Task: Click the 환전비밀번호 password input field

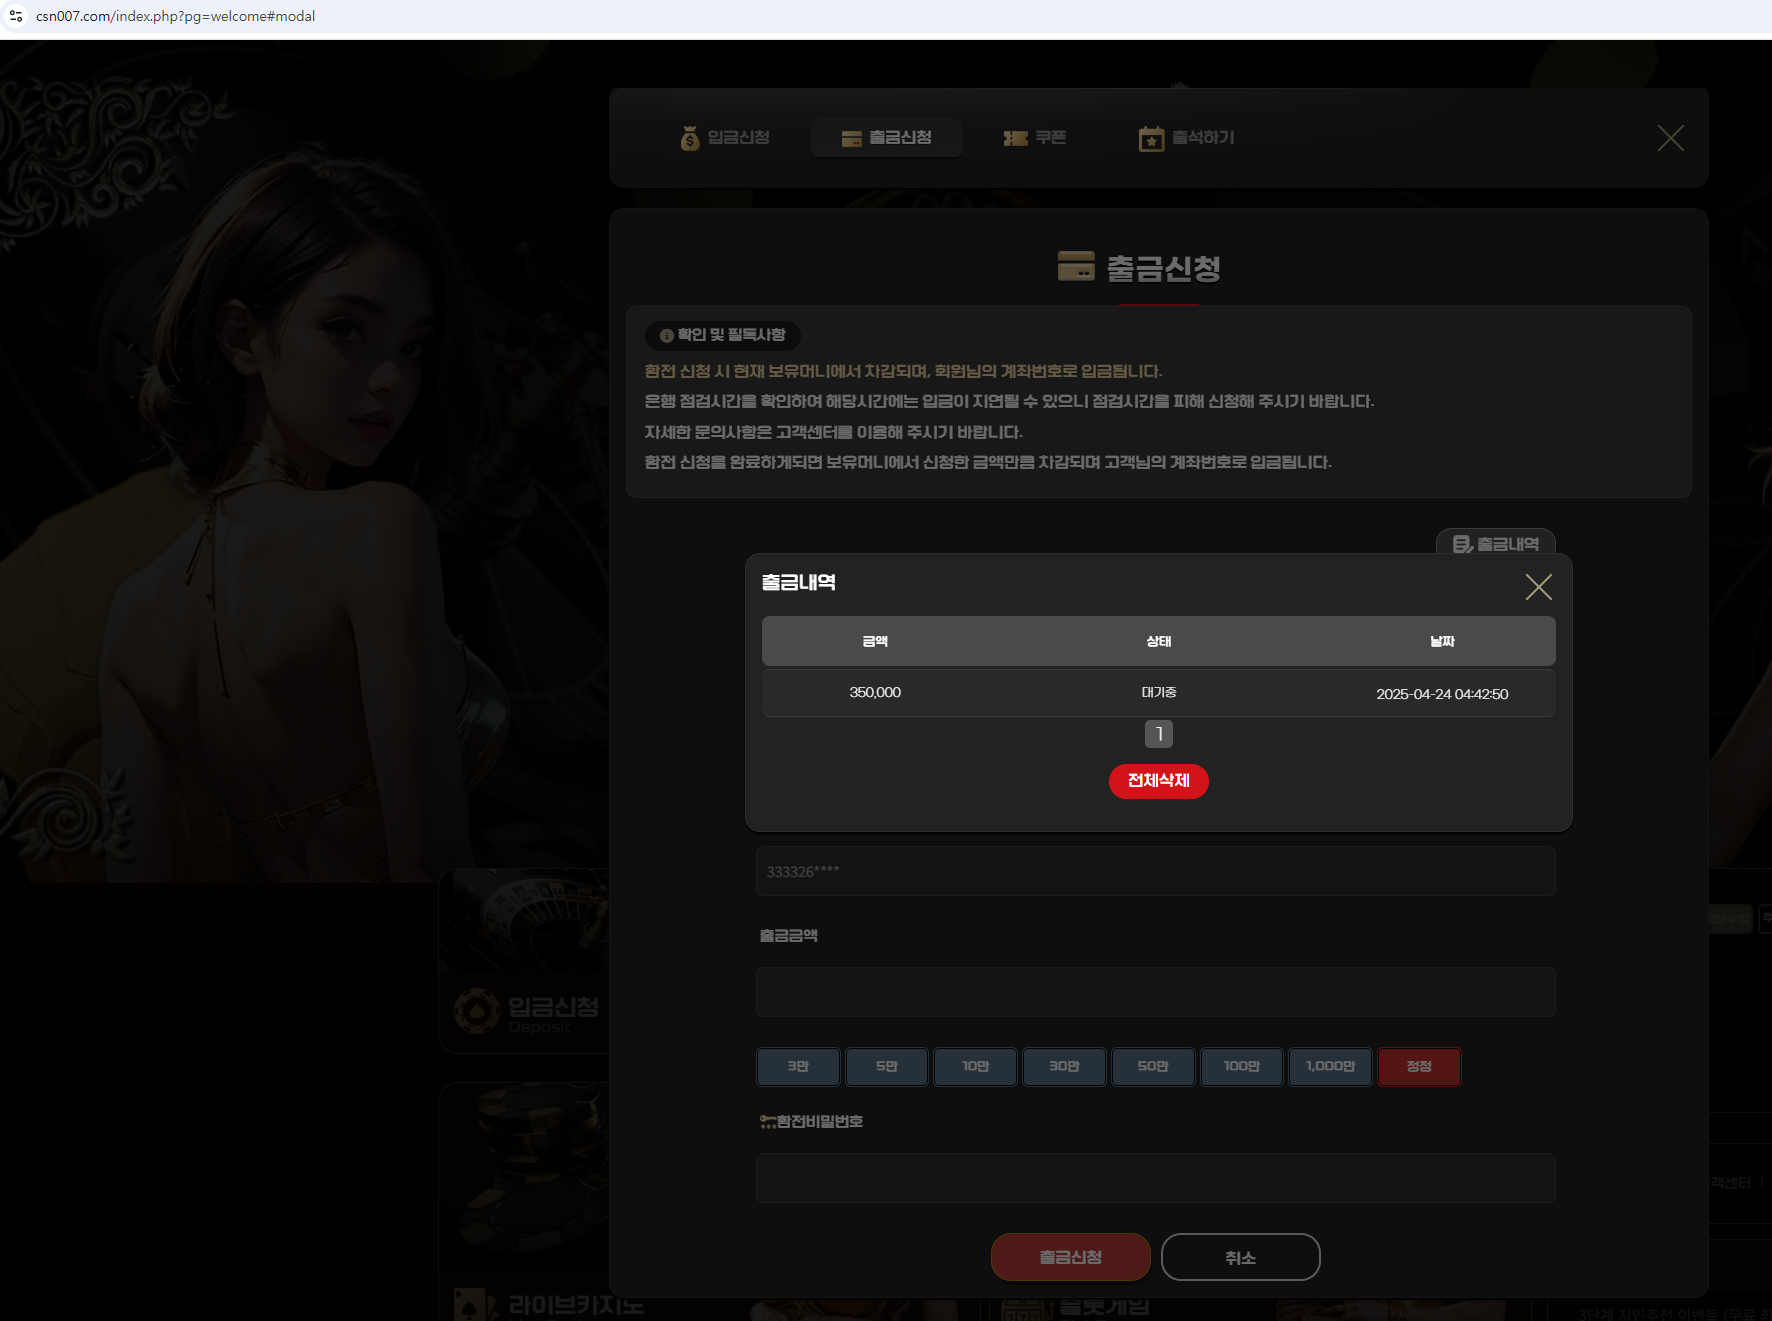Action: click(x=1155, y=1178)
